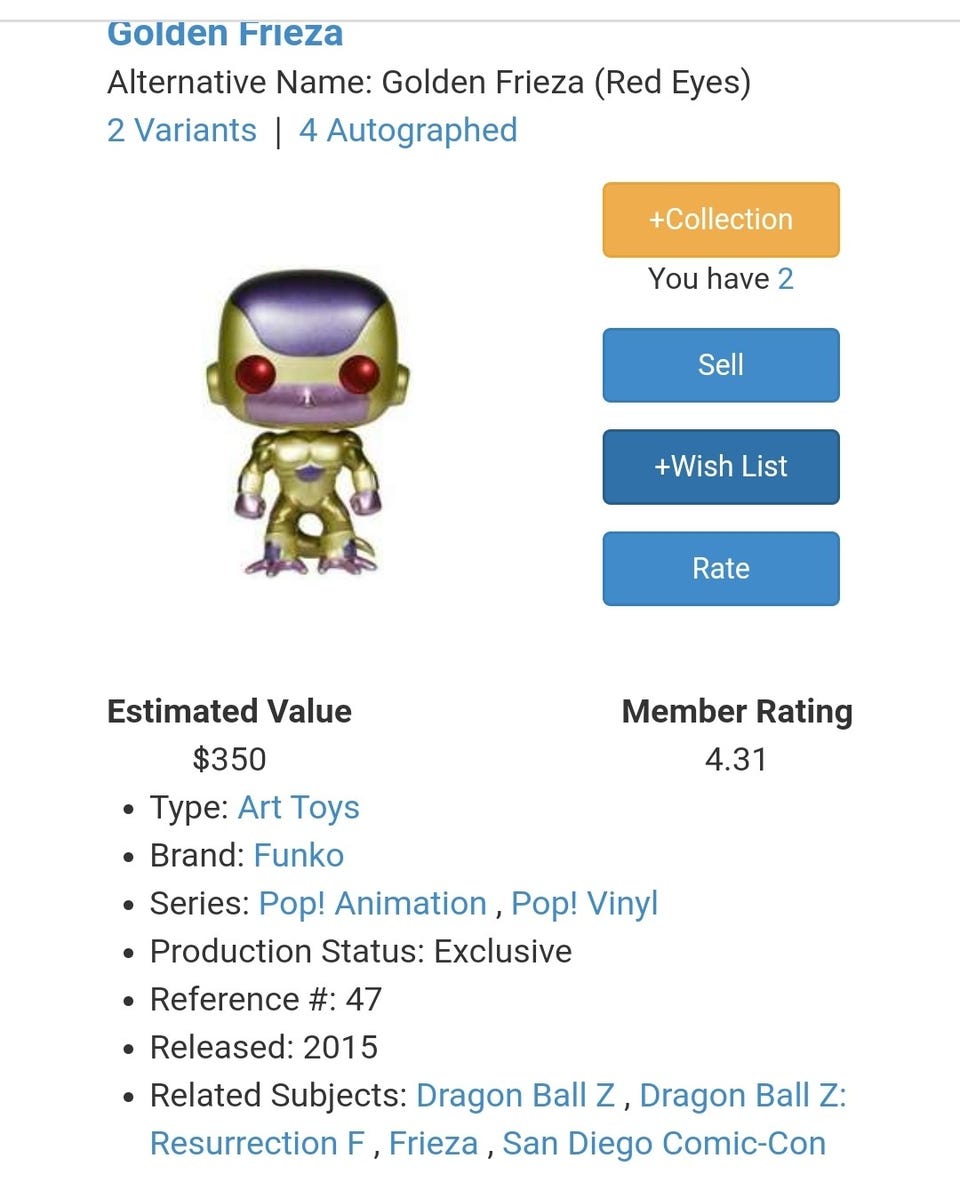Viewport: 960px width, 1190px height.
Task: Click the Member Rating heading
Action: (x=737, y=712)
